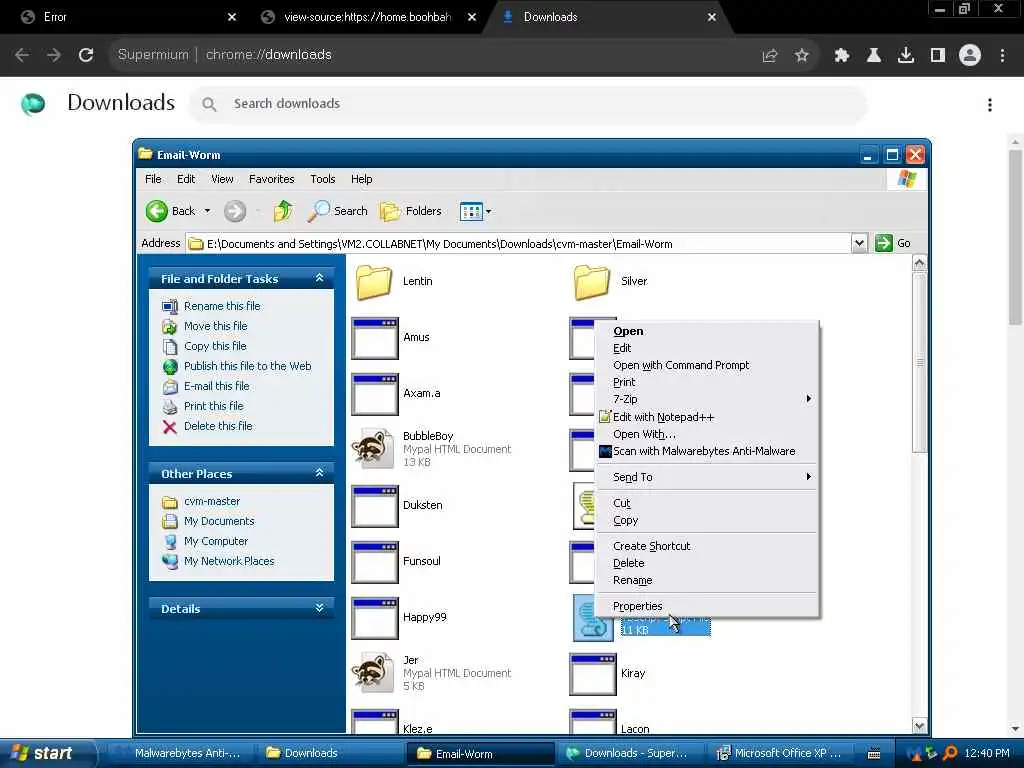Click the My Network Places icon
The height and width of the screenshot is (768, 1024).
click(170, 562)
